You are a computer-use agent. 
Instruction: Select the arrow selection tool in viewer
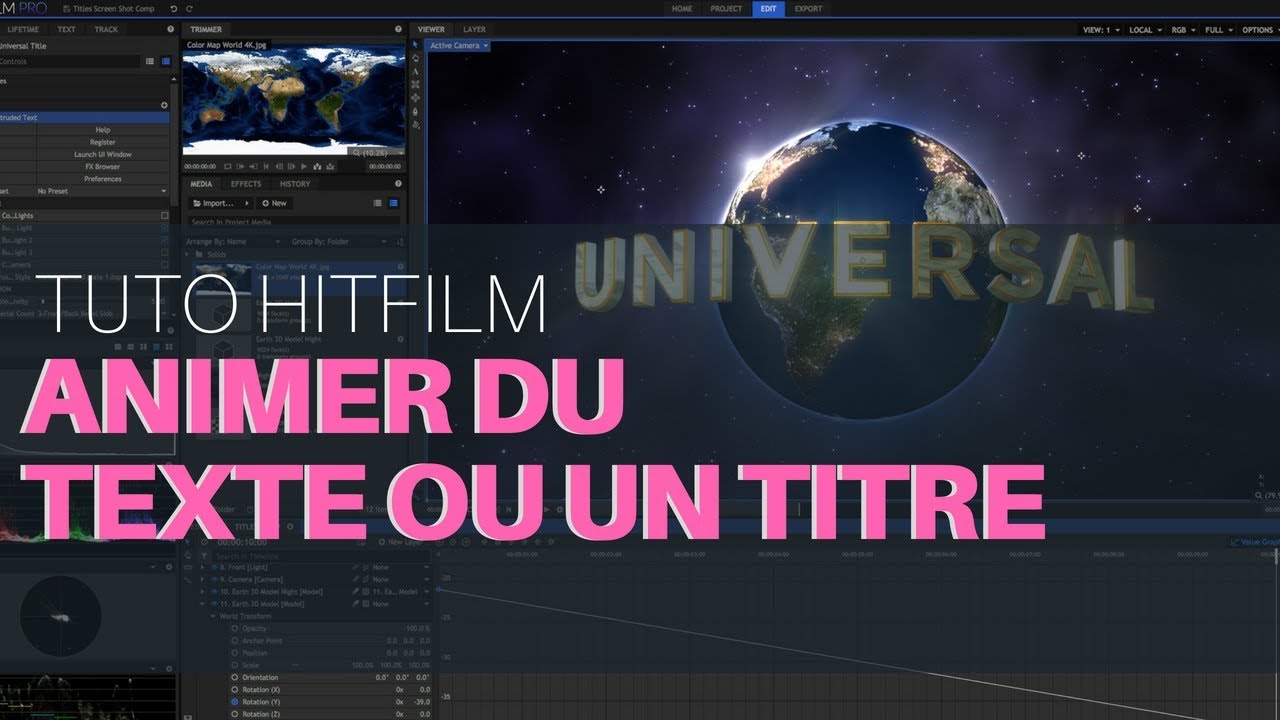pos(415,44)
